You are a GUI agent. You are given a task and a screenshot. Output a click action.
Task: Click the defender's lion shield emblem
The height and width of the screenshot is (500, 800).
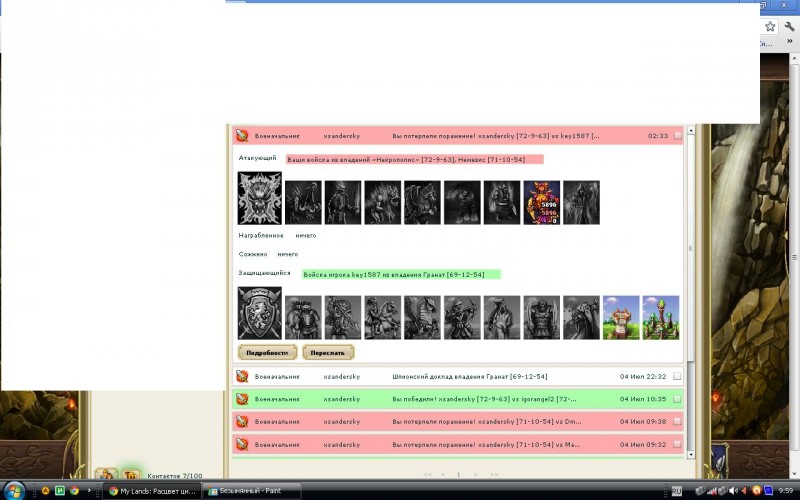coord(260,313)
